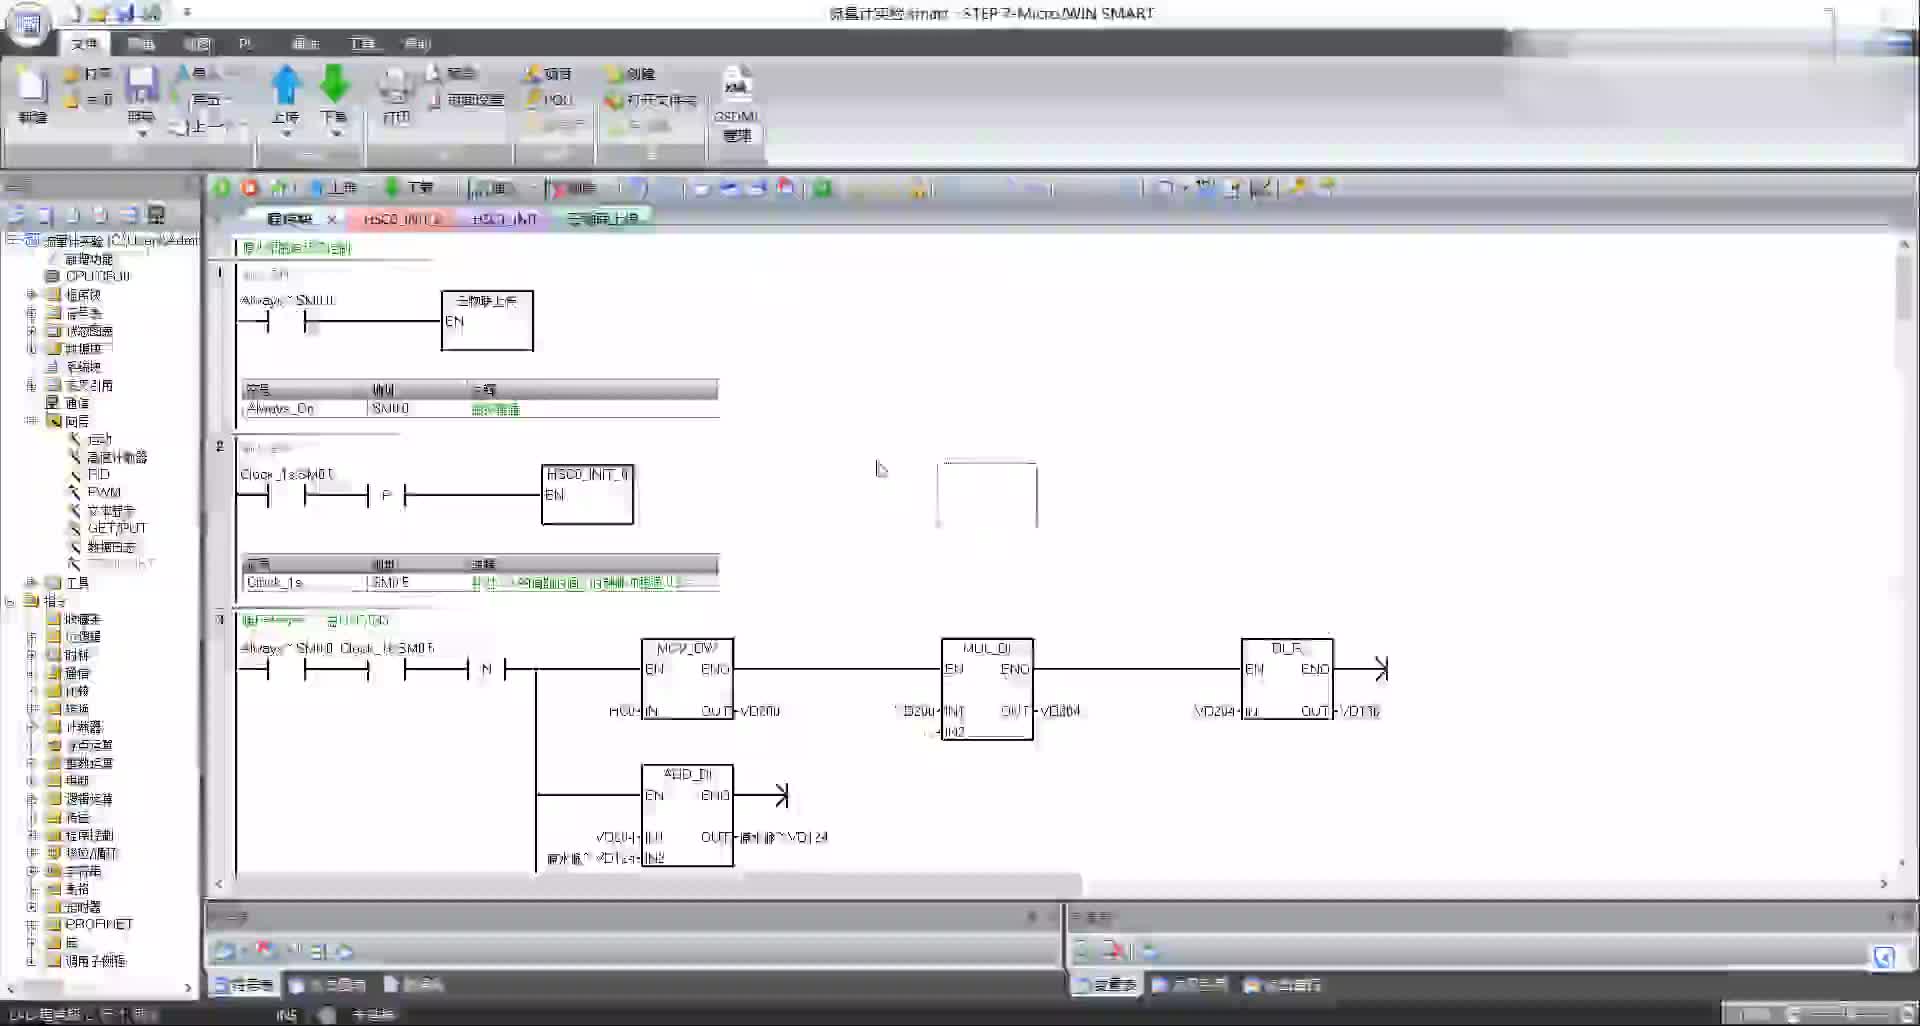Image resolution: width=1920 pixels, height=1026 pixels.
Task: Switch to 交叉引用 bottom panel tab
Action: pyautogui.click(x=1190, y=985)
